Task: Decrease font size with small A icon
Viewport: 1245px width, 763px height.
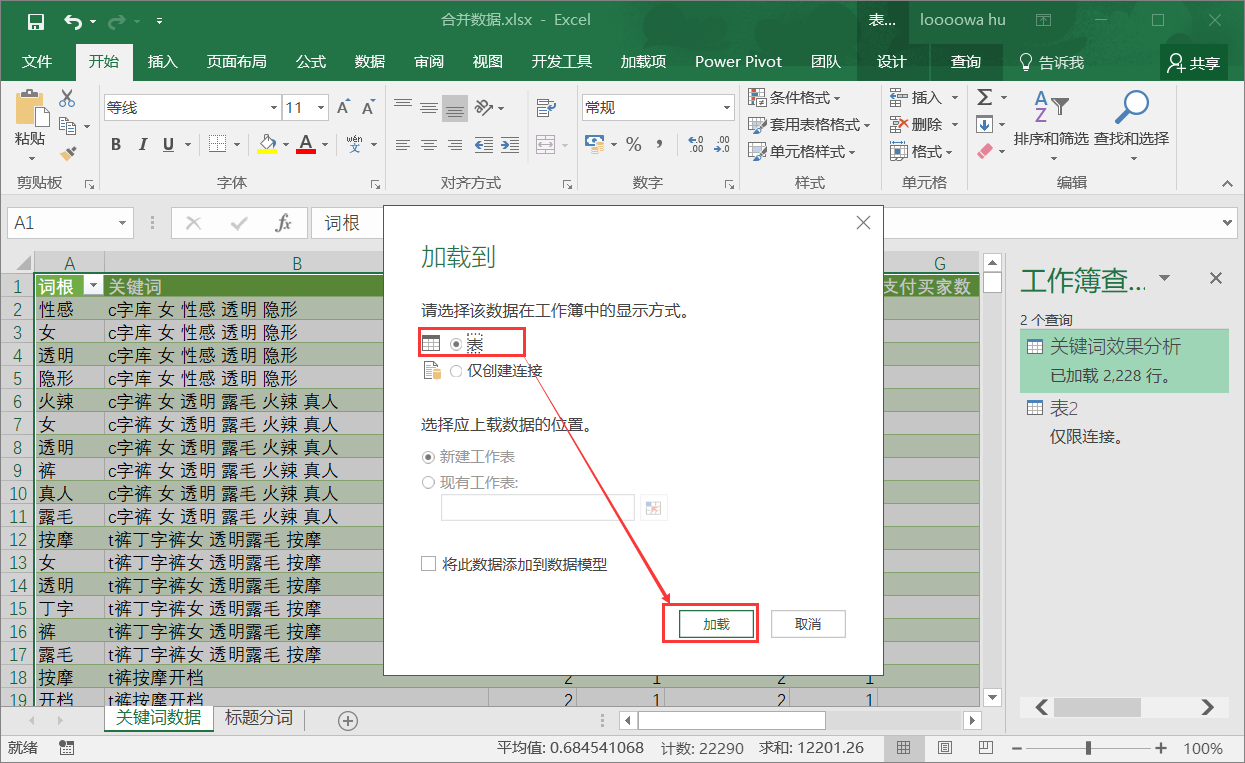Action: [x=369, y=107]
